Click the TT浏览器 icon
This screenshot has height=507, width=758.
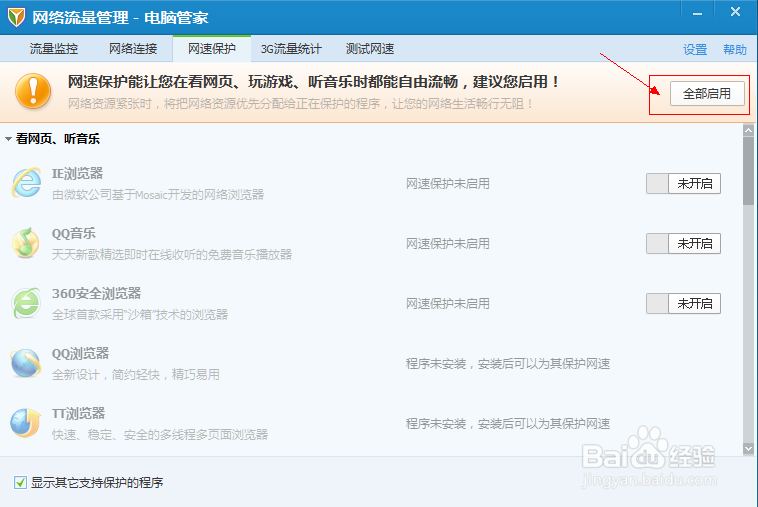point(26,423)
